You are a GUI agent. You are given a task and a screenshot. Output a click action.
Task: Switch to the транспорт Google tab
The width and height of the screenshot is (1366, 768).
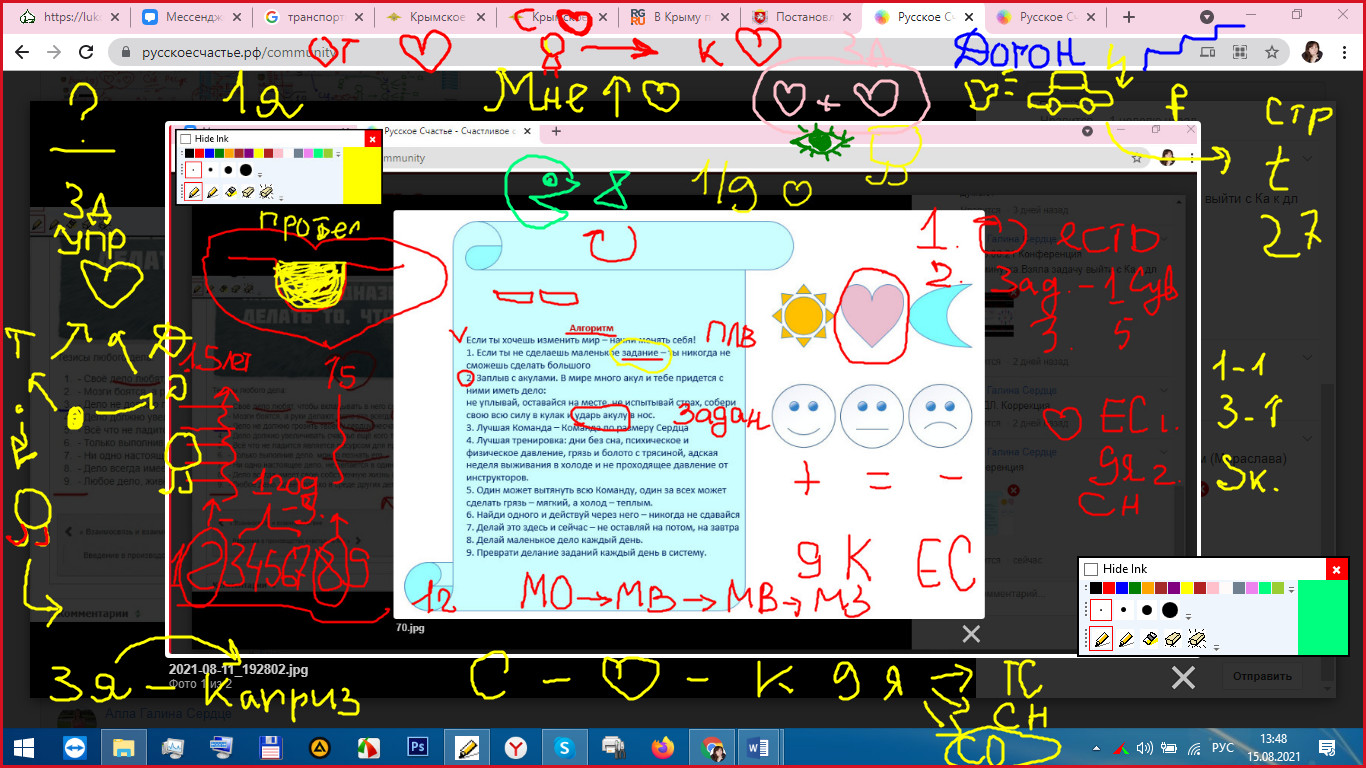314,17
